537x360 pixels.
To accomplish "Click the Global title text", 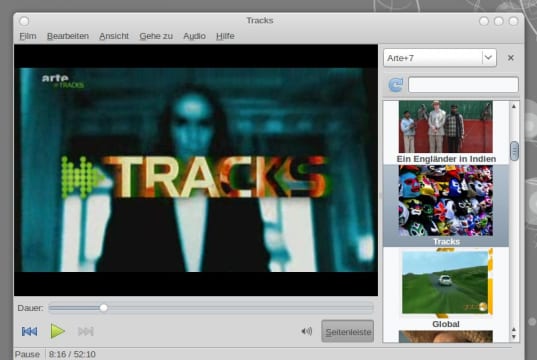I will (446, 324).
